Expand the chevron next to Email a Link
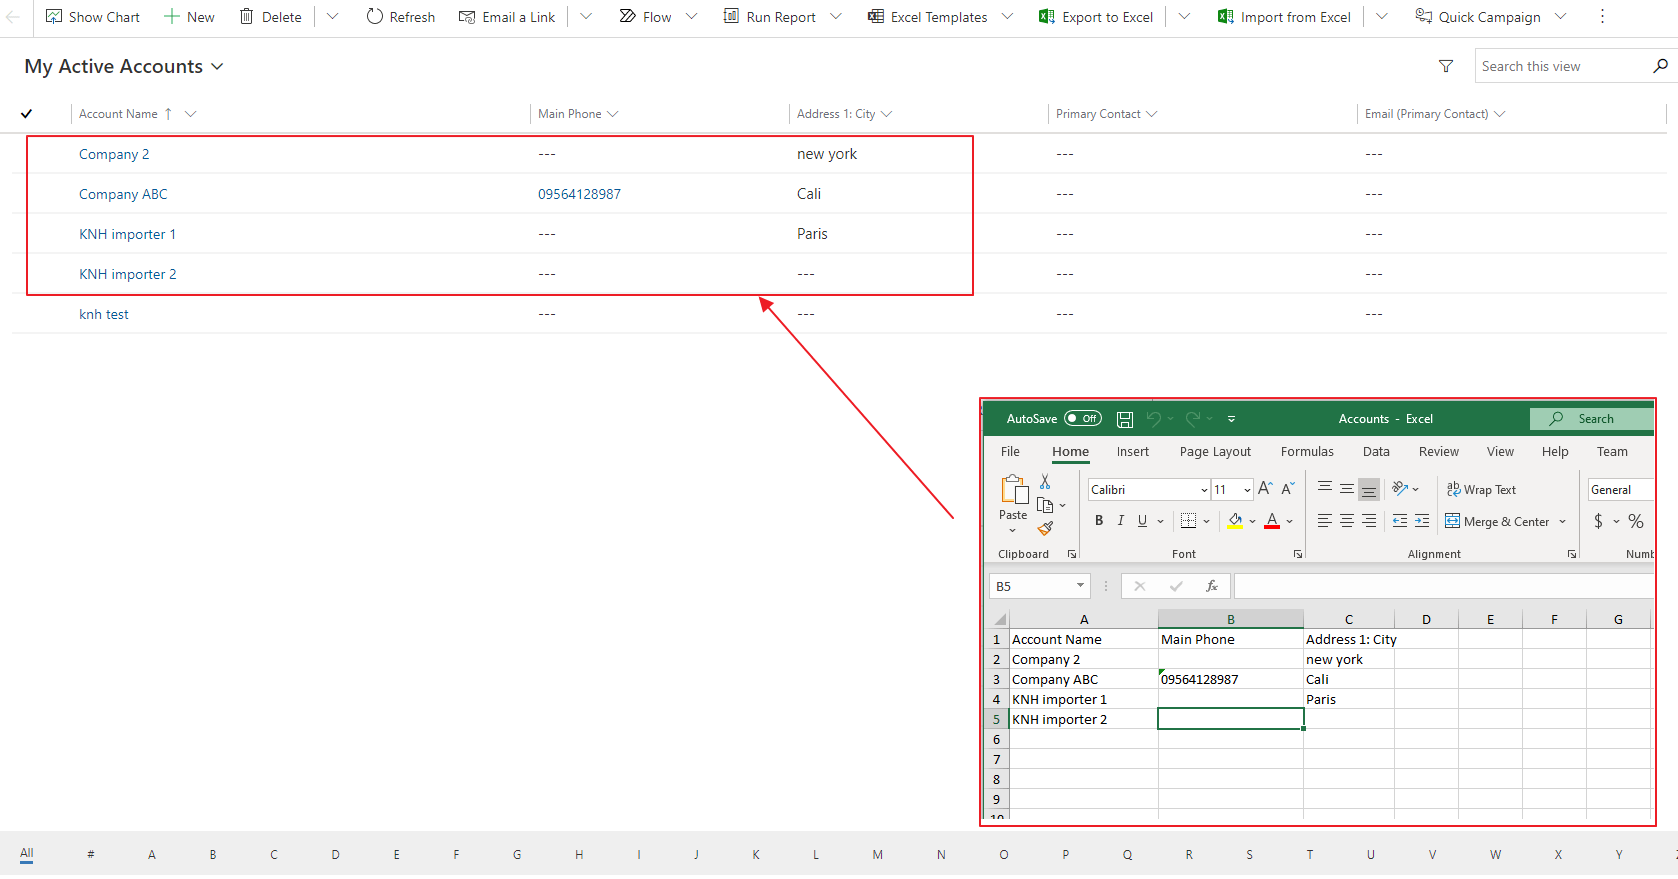 pyautogui.click(x=586, y=17)
